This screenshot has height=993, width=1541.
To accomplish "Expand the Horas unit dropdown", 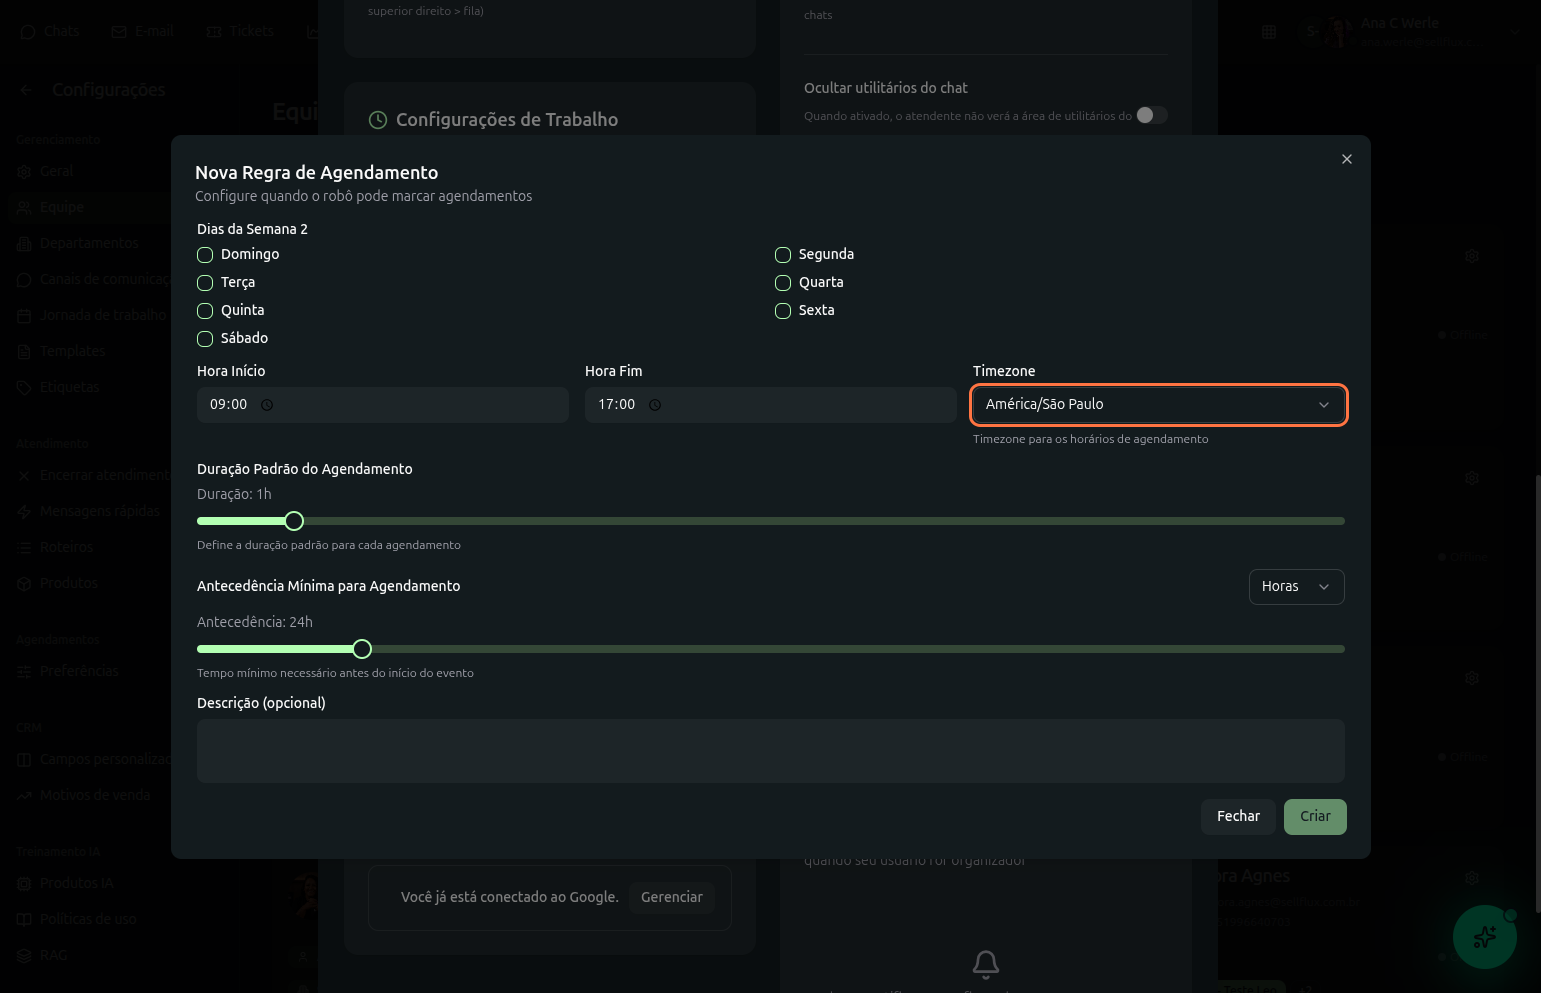I will point(1295,587).
